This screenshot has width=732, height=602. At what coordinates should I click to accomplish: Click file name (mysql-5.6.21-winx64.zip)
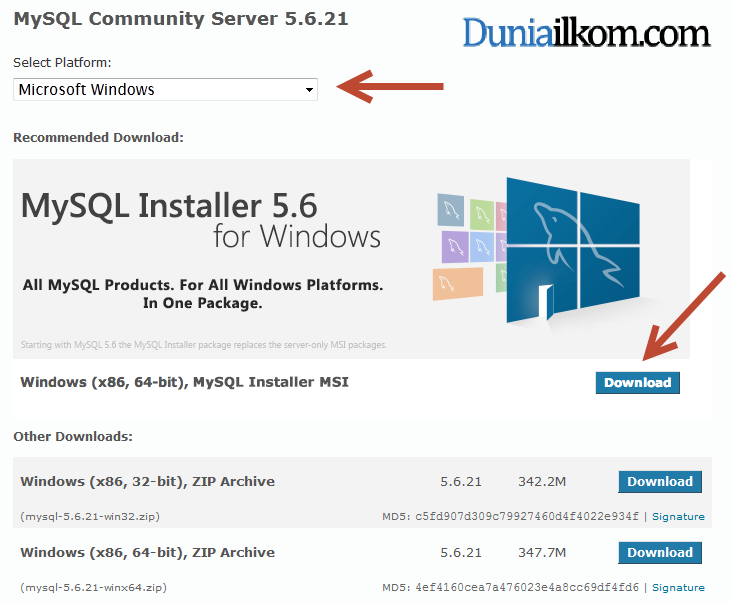pyautogui.click(x=93, y=588)
